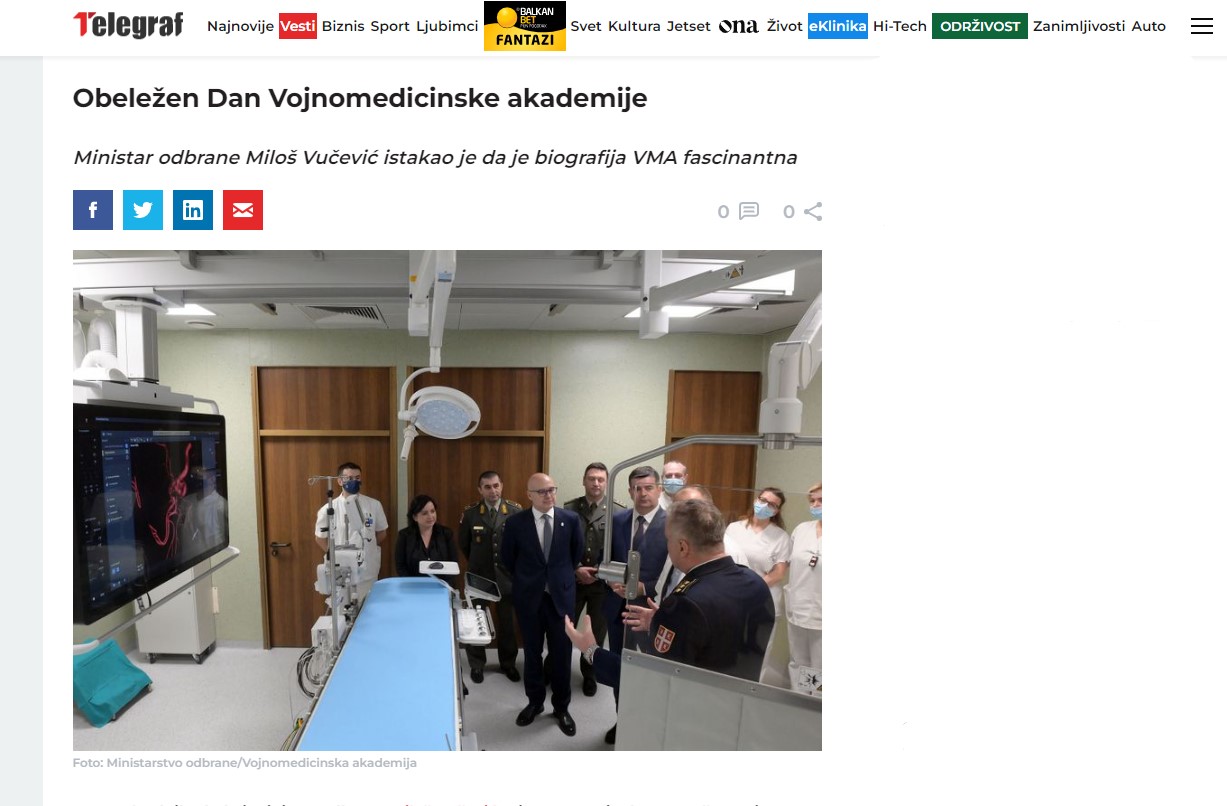1227x806 pixels.
Task: Share article on Twitter
Action: point(143,210)
